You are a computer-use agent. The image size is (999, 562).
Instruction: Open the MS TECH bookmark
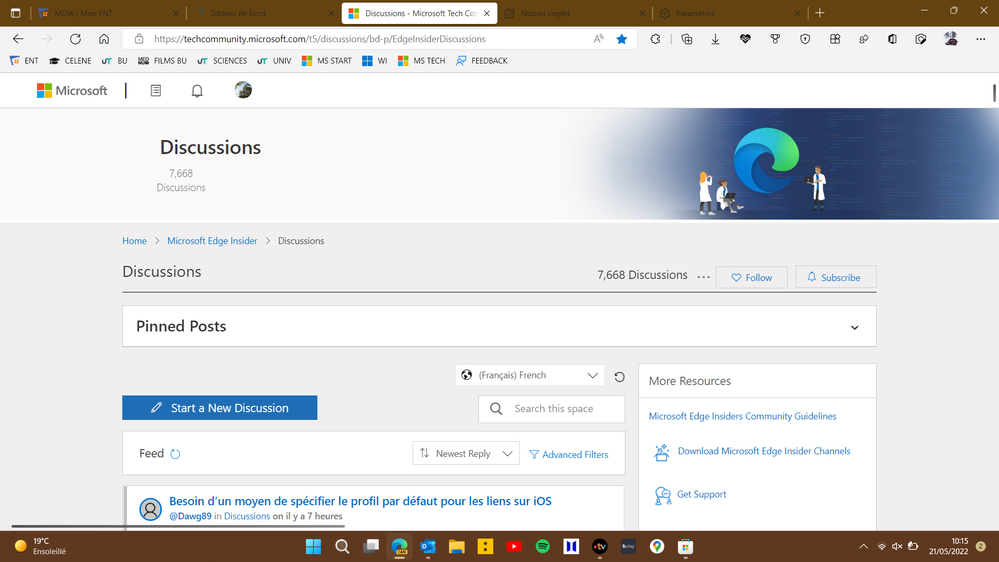point(421,61)
